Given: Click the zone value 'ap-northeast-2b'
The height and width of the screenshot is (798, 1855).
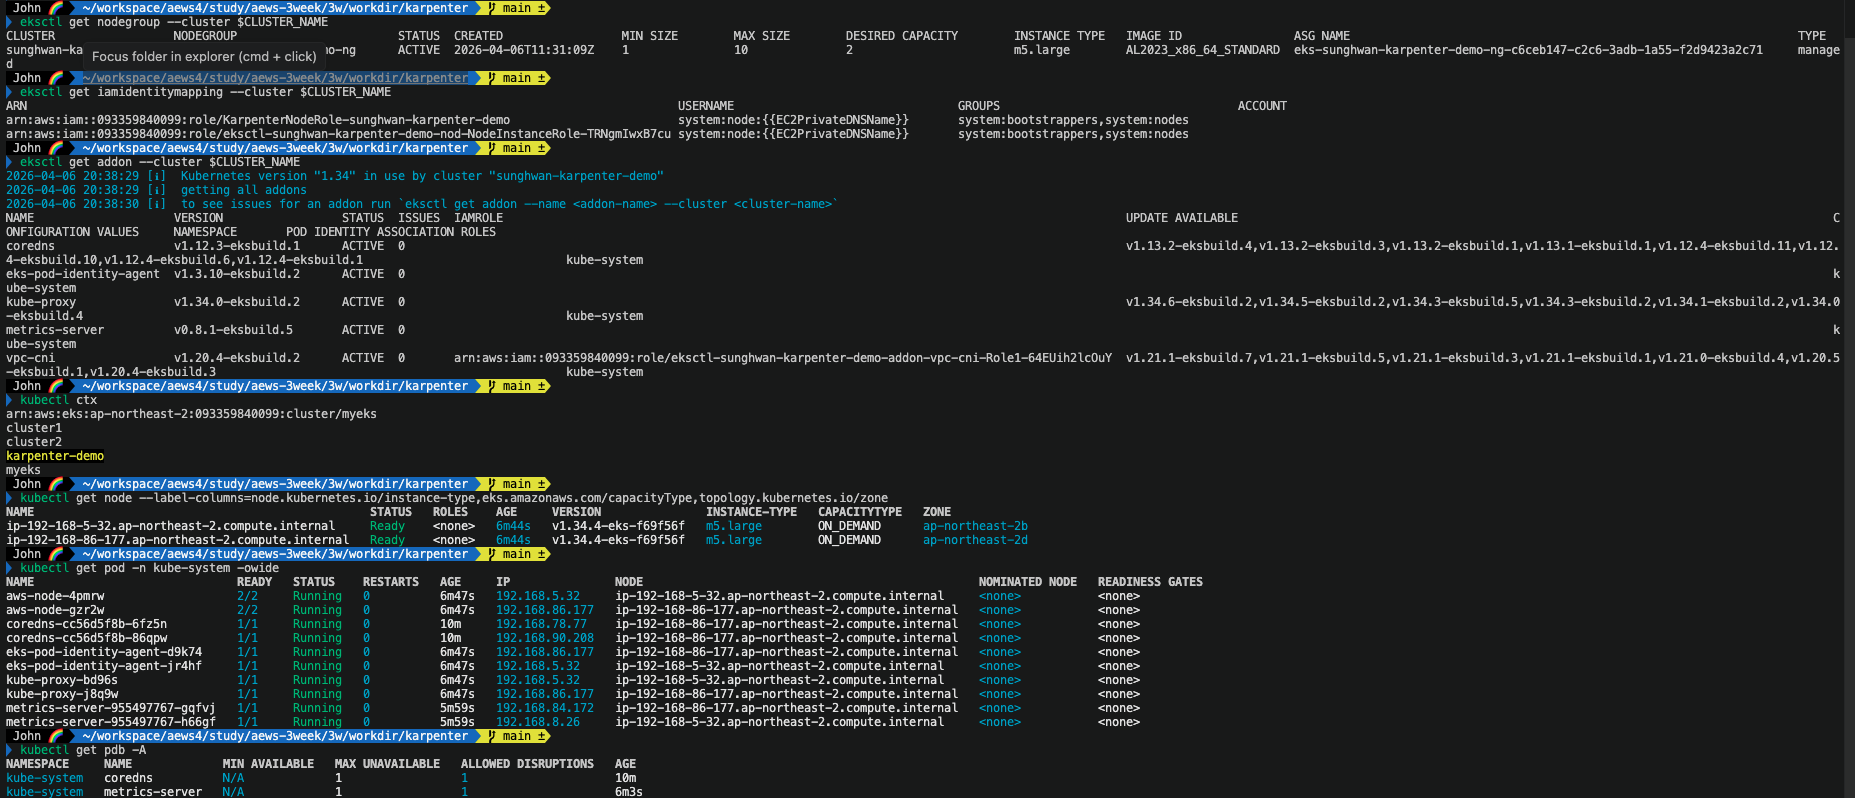Looking at the screenshot, I should click(x=975, y=526).
